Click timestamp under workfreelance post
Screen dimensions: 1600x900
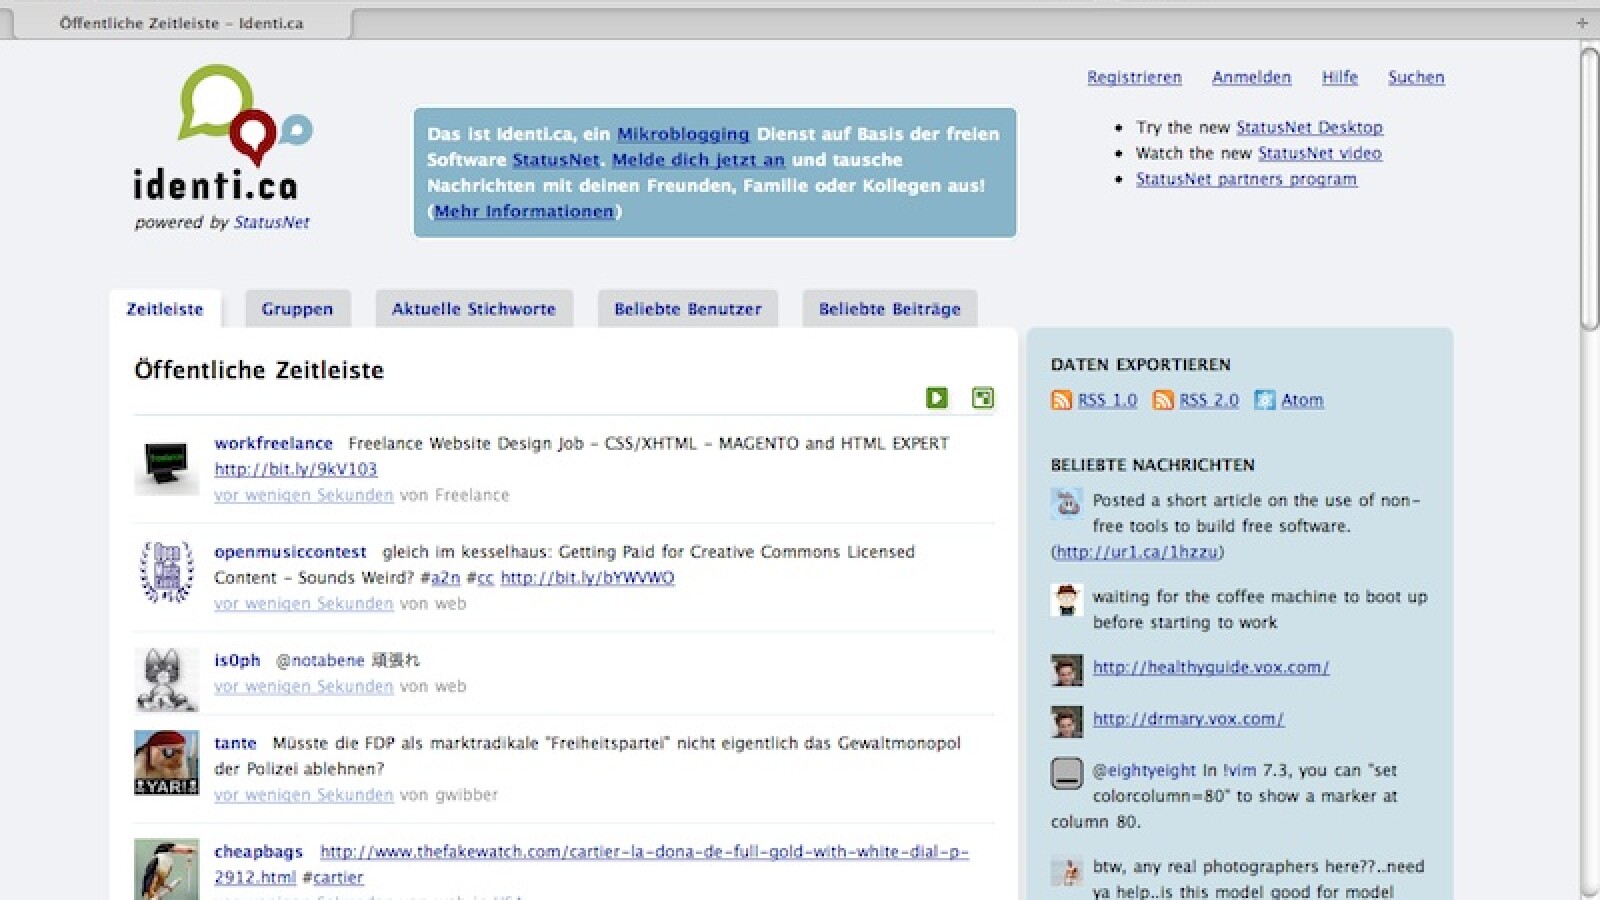pyautogui.click(x=303, y=495)
